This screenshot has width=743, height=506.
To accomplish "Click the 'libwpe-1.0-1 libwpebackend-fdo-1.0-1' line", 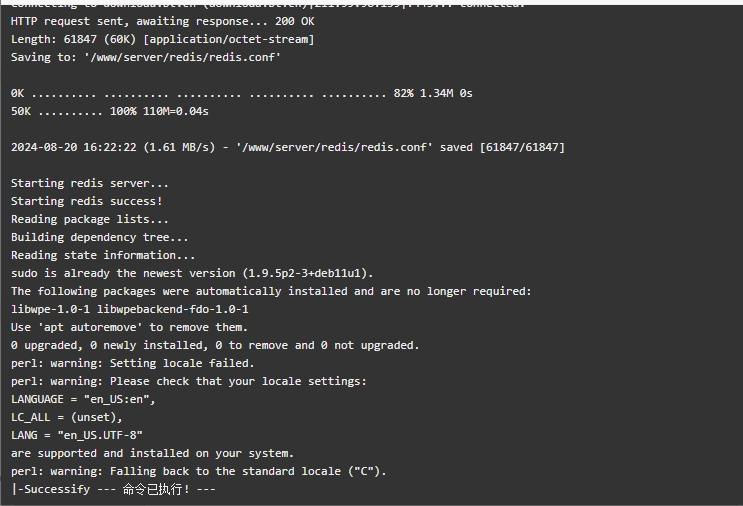I will click(x=130, y=309).
